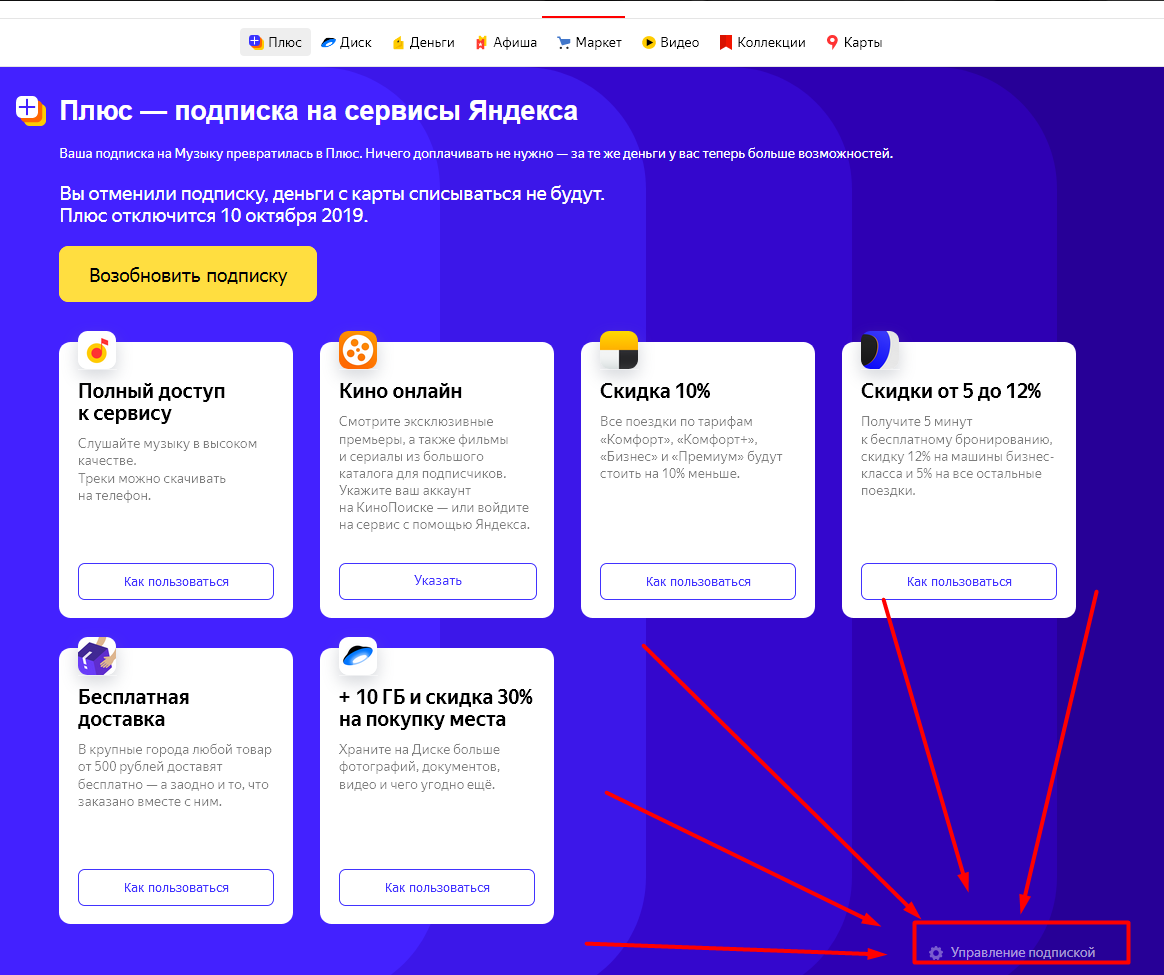Click Указать in the Кино онлайн card
1164x975 pixels.
click(x=438, y=581)
